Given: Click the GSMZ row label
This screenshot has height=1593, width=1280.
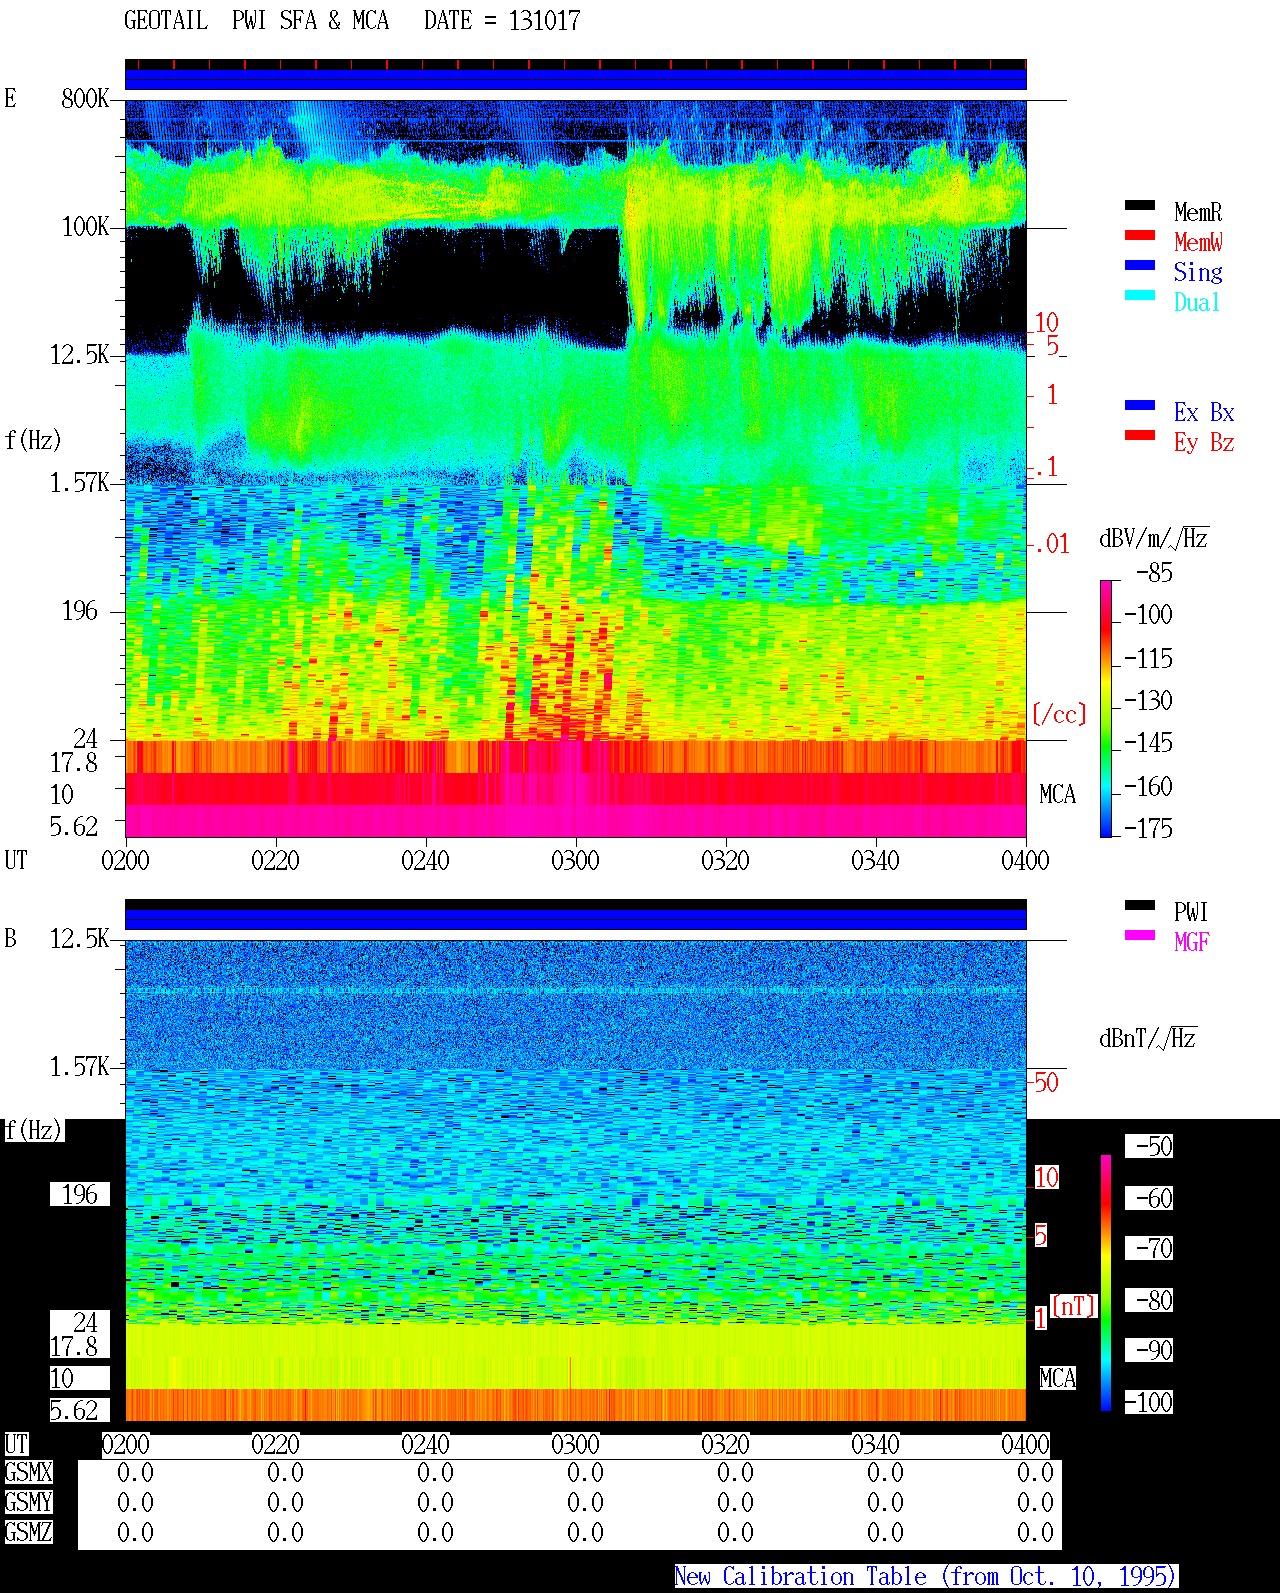Looking at the screenshot, I should (x=28, y=1533).
